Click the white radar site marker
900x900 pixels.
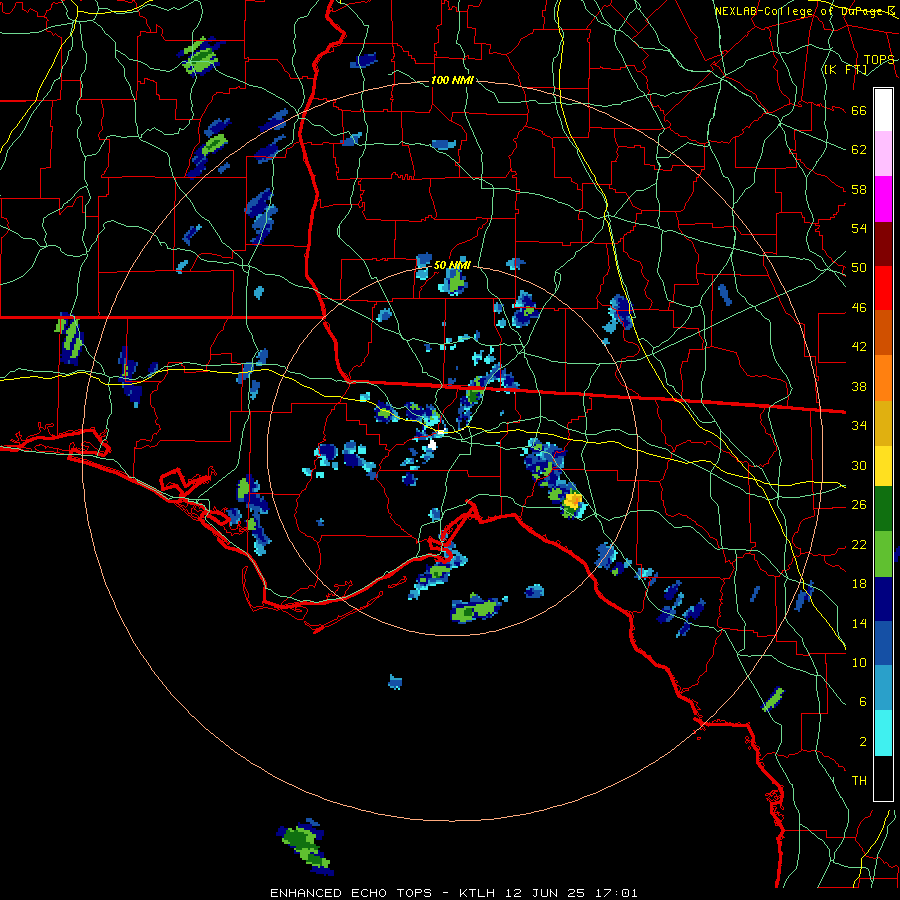coord(432,444)
